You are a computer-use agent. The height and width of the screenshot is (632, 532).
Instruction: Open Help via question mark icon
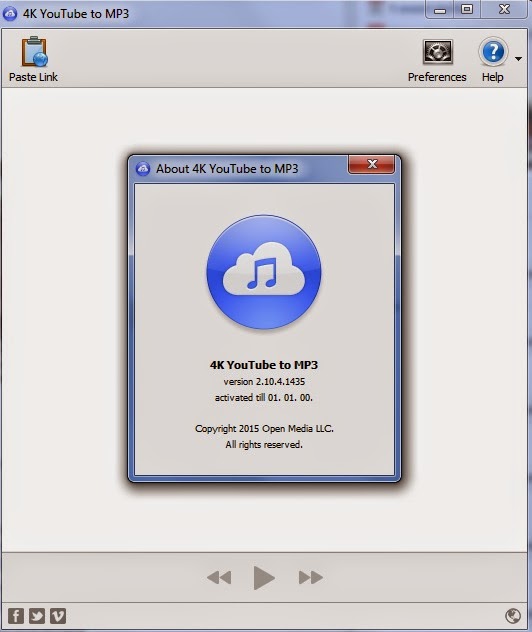pyautogui.click(x=493, y=52)
